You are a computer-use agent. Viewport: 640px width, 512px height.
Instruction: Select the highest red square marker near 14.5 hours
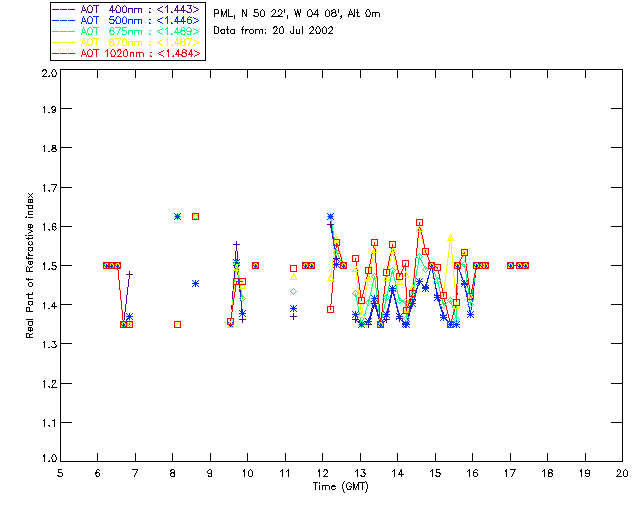point(420,223)
